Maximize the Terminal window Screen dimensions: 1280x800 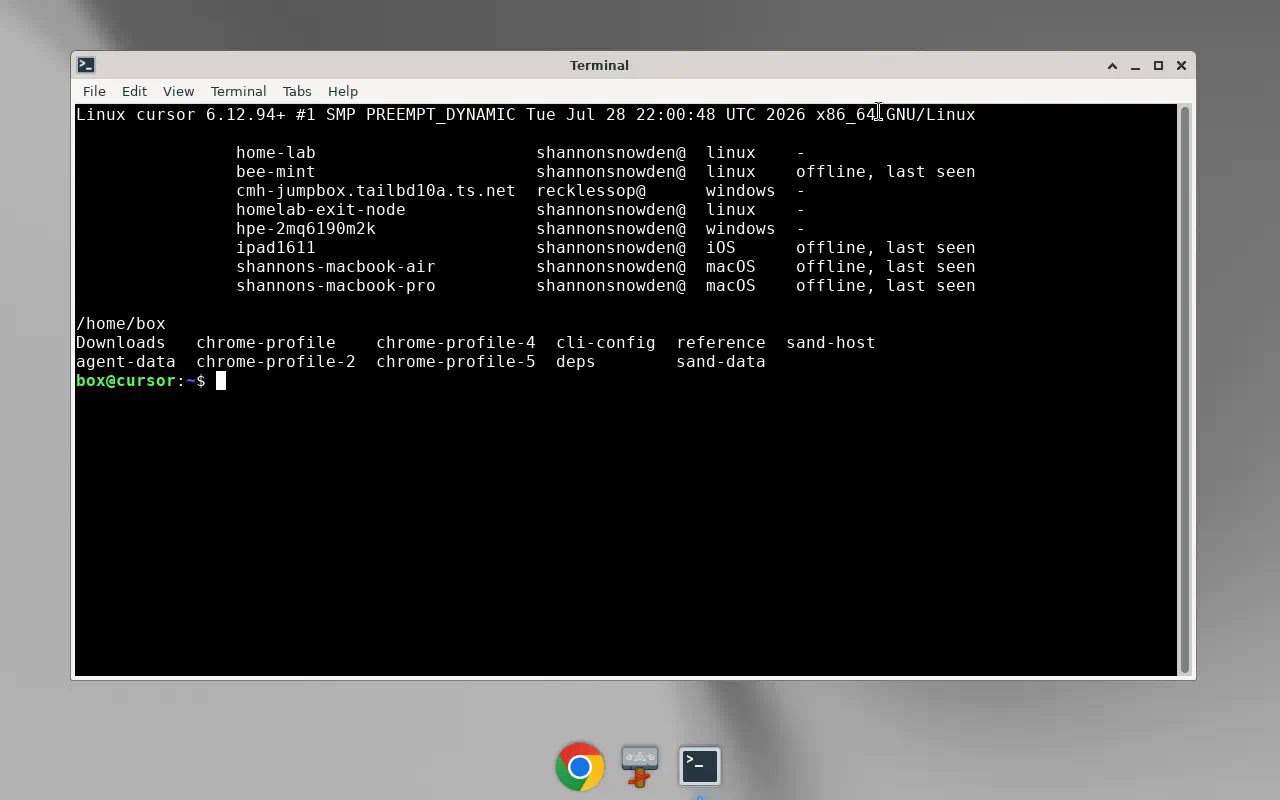coord(1158,66)
